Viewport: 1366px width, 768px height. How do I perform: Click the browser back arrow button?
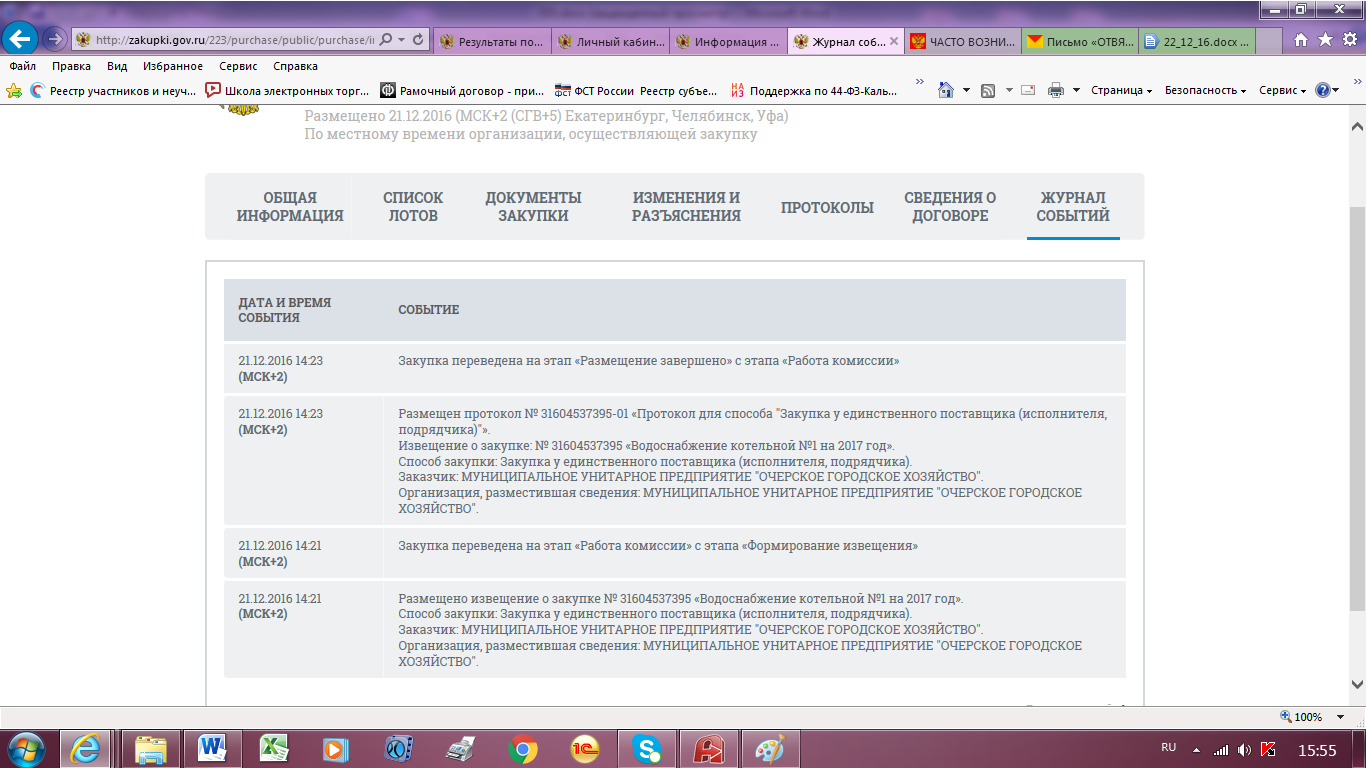pyautogui.click(x=21, y=39)
